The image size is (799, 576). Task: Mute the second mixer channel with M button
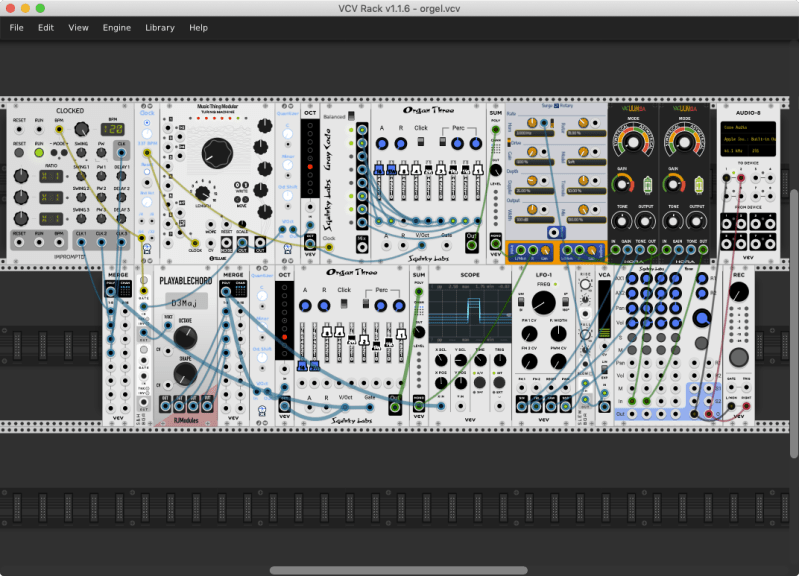coord(647,350)
